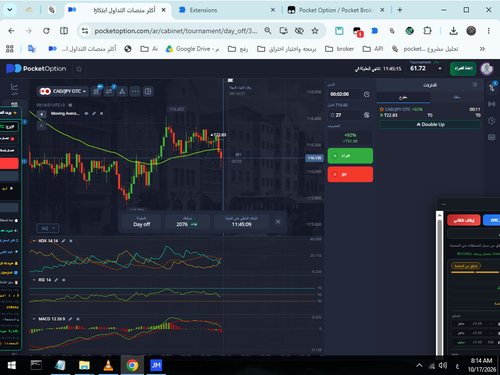Open Windows Start menu
The image size is (500, 375).
pyautogui.click(x=12, y=366)
